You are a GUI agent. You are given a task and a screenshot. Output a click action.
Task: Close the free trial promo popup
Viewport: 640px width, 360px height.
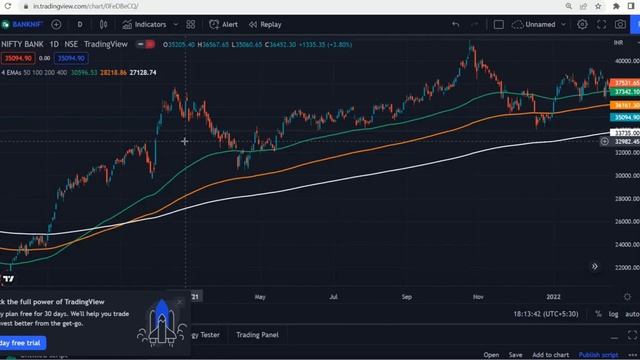click(180, 302)
